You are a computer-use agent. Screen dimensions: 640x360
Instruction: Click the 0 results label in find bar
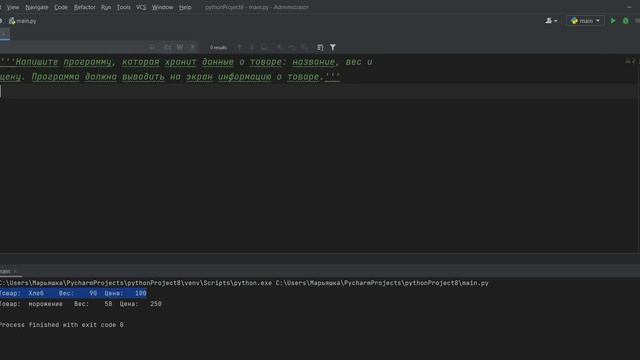pyautogui.click(x=218, y=48)
